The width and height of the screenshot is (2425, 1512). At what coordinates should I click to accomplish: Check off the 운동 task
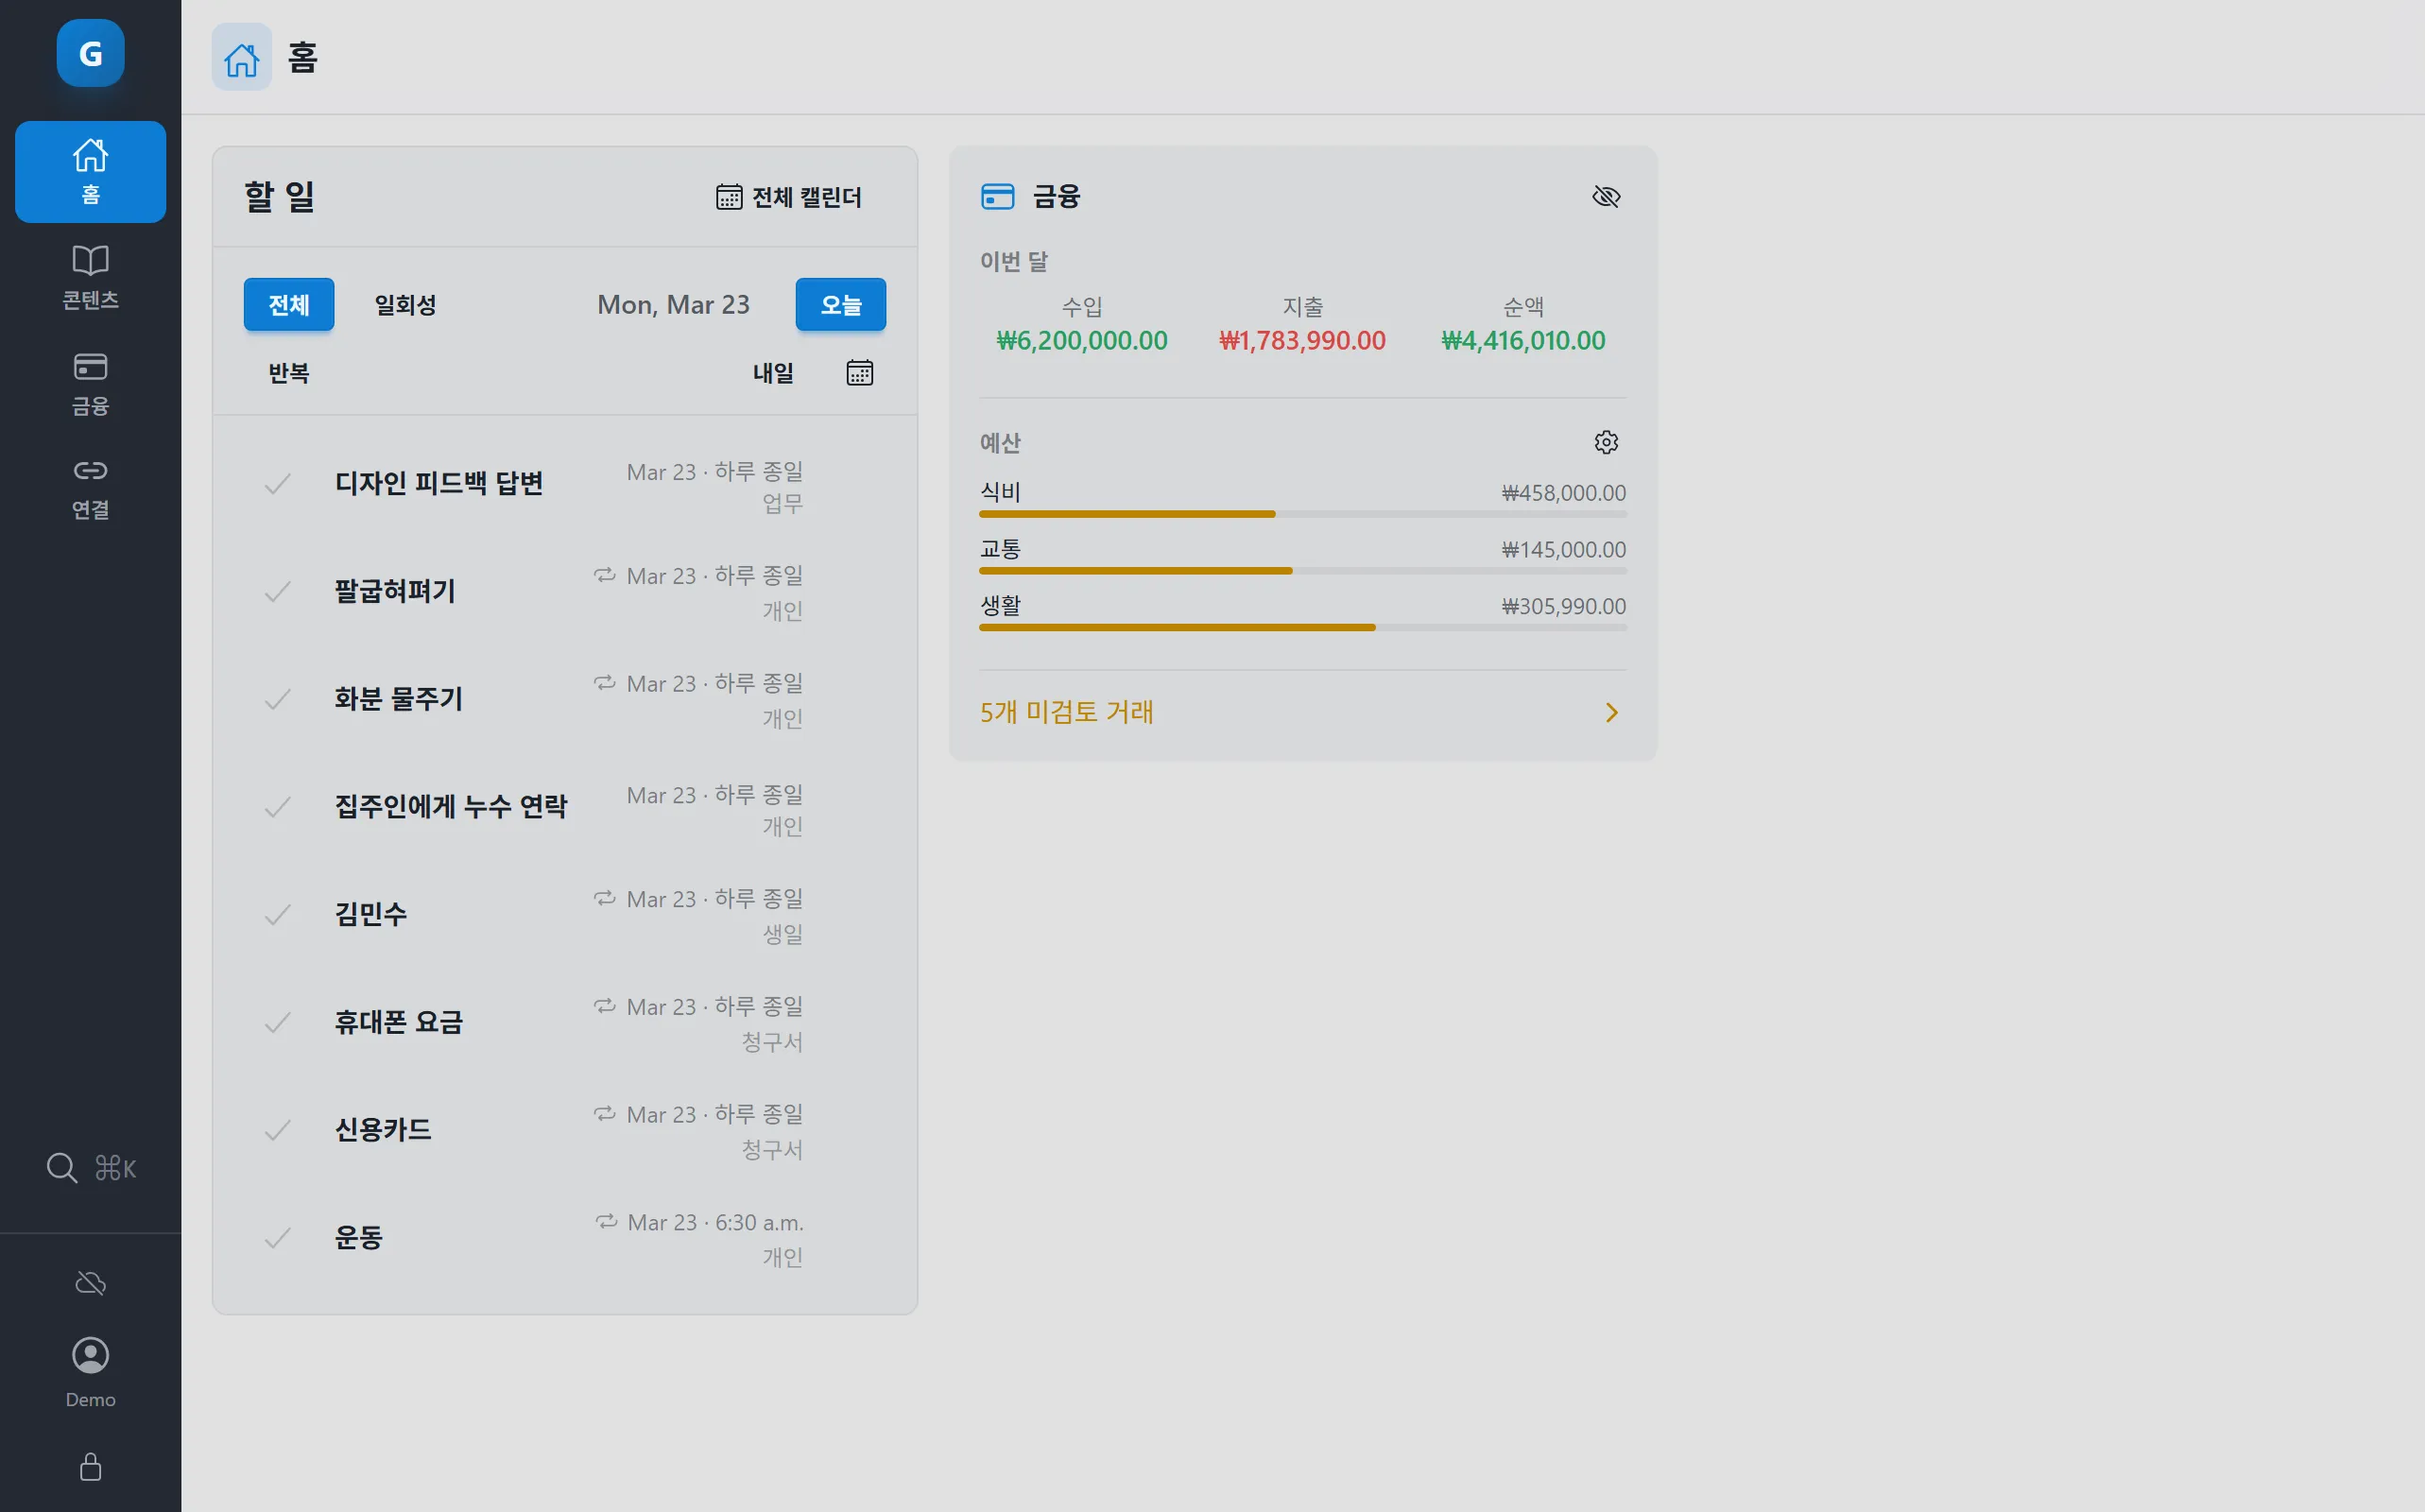tap(278, 1238)
